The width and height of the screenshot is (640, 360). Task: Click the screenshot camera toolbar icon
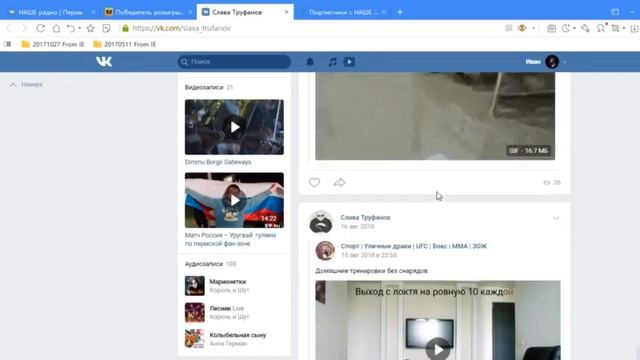click(551, 28)
